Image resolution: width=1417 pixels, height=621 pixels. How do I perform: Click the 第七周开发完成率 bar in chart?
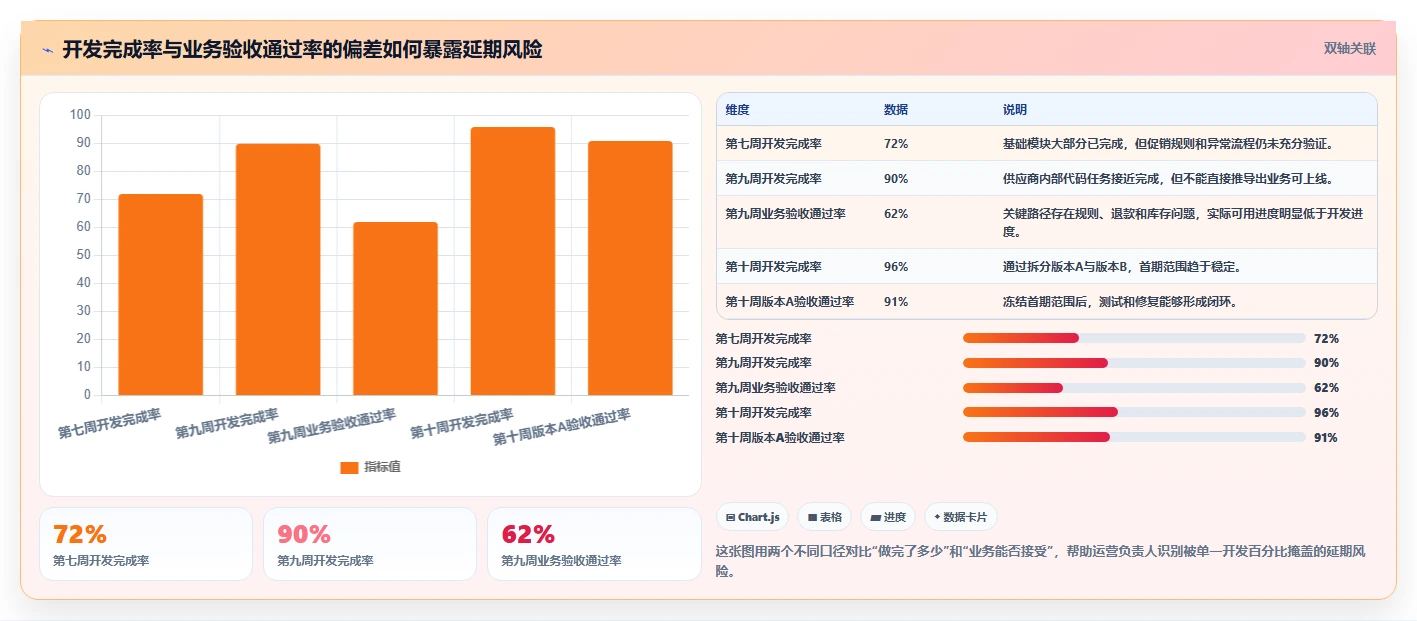coord(161,294)
